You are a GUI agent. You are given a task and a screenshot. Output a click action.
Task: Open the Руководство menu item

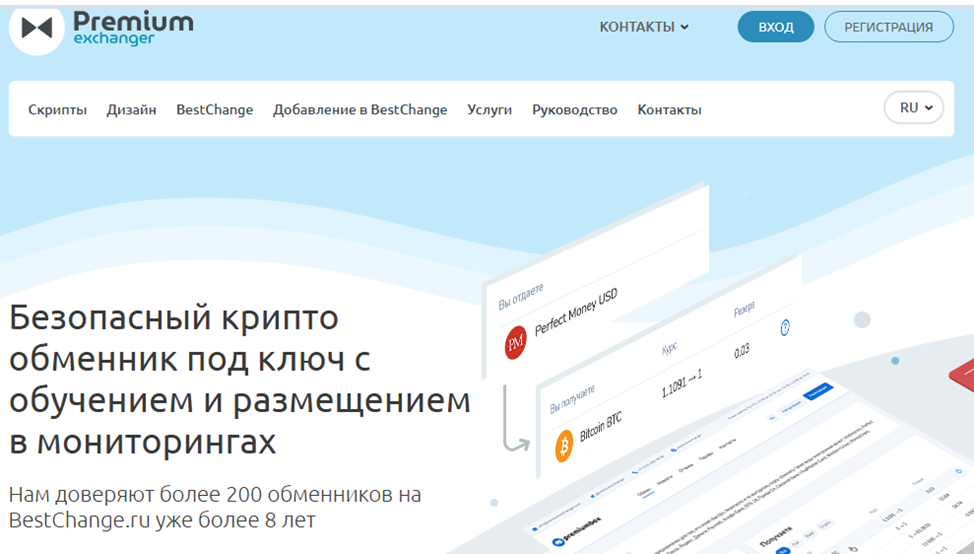(x=575, y=110)
